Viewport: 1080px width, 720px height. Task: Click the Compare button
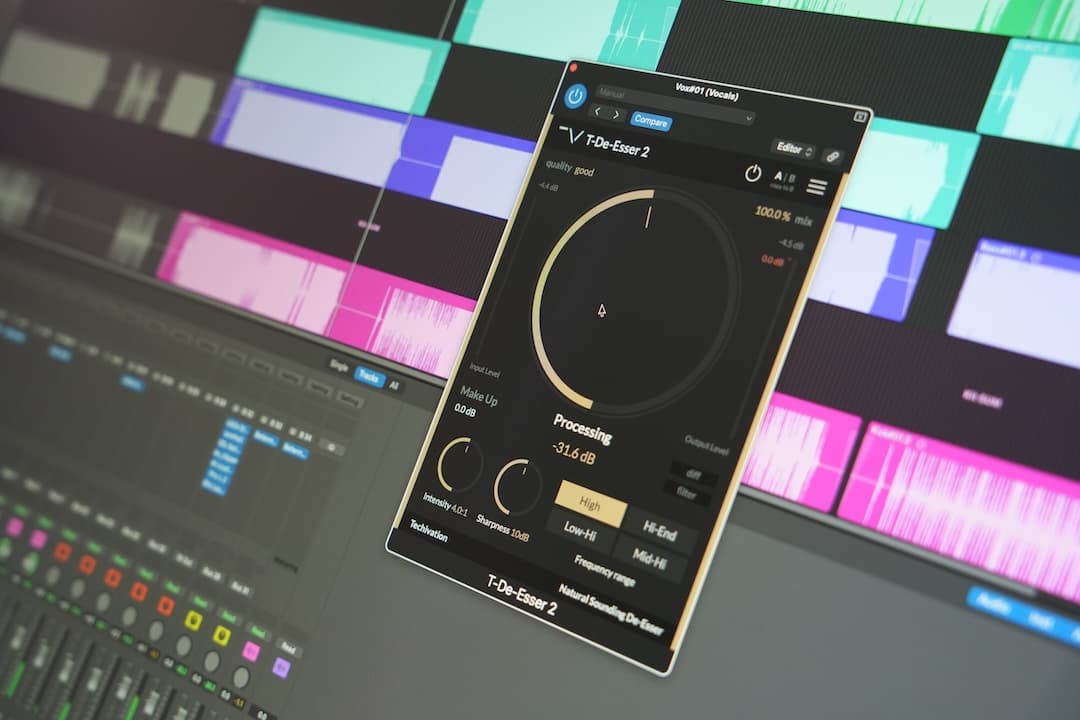point(652,119)
